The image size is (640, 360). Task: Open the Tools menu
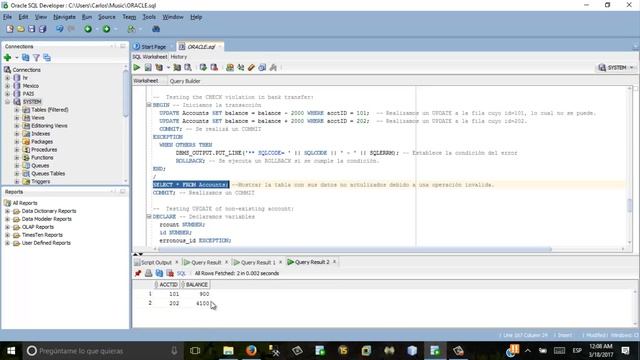click(x=149, y=17)
